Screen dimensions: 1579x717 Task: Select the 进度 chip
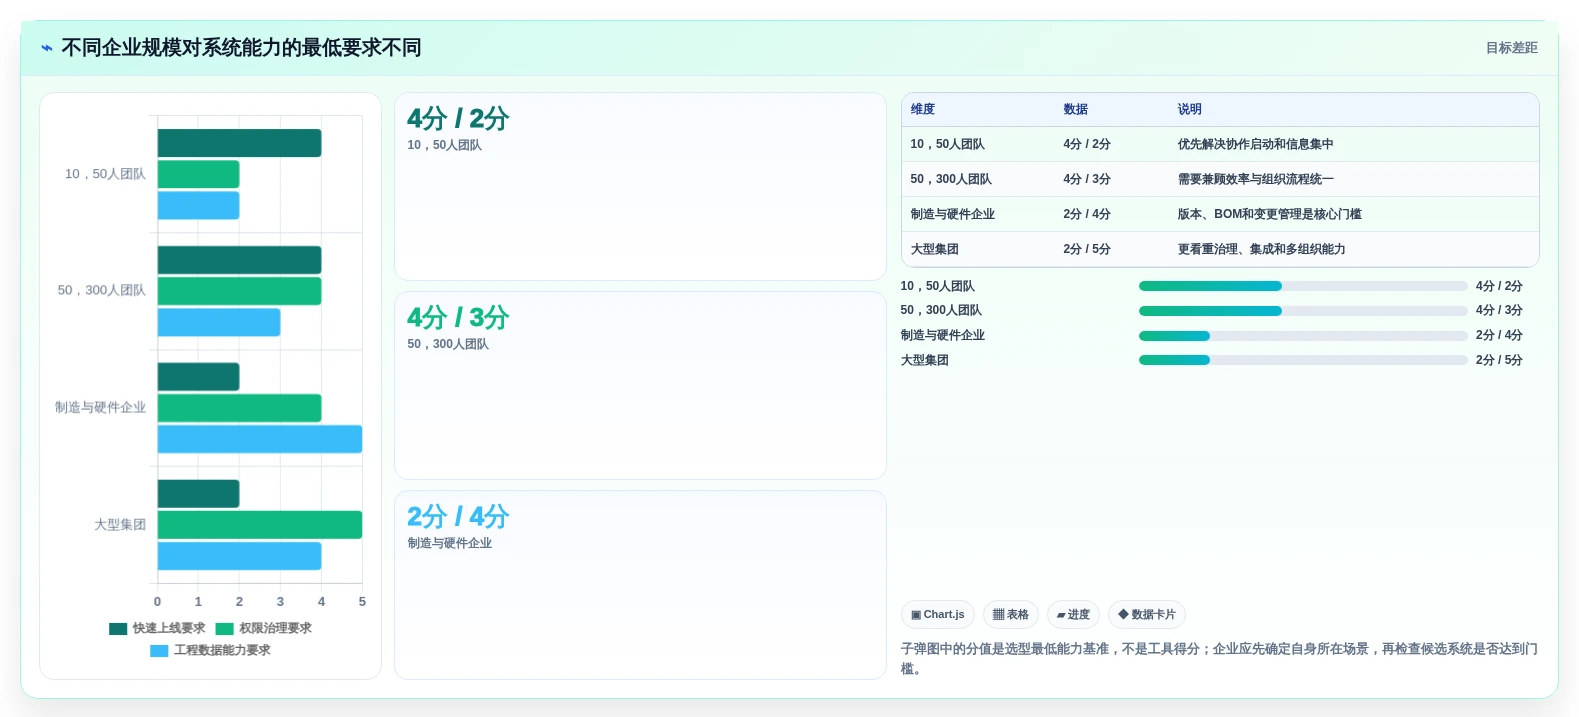click(1074, 615)
